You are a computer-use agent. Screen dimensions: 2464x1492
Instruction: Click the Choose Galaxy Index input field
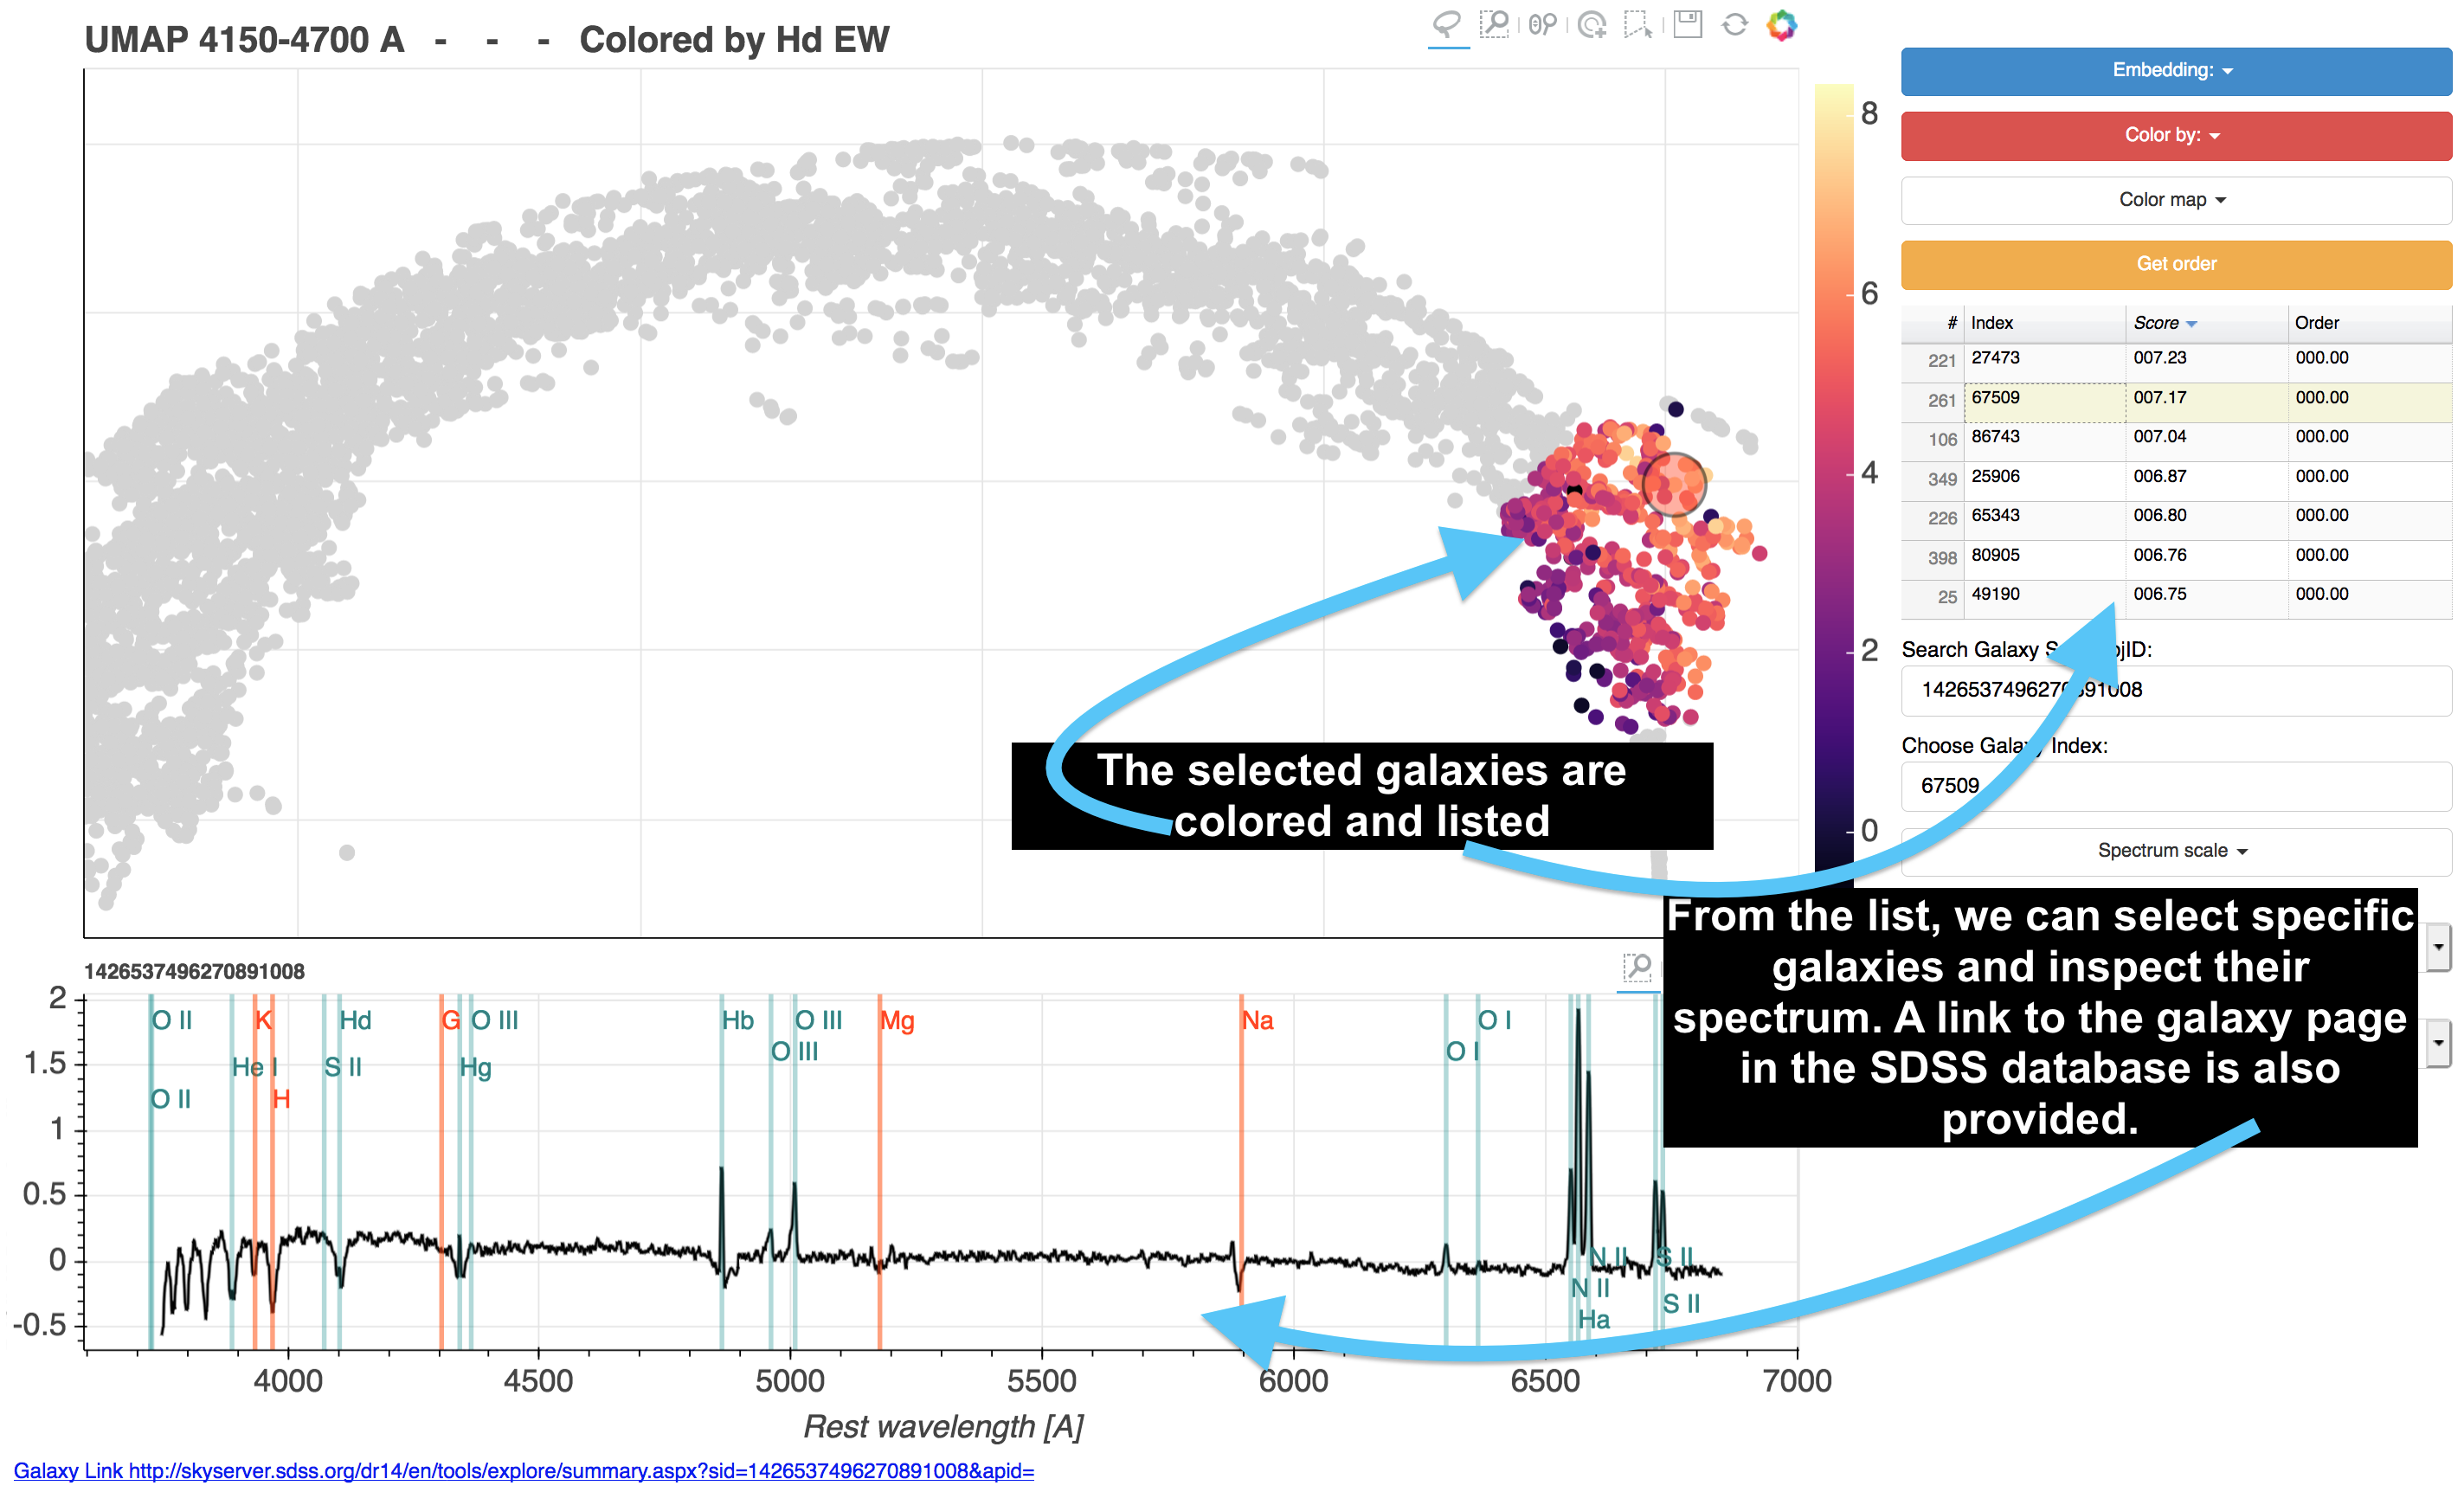click(x=2175, y=786)
